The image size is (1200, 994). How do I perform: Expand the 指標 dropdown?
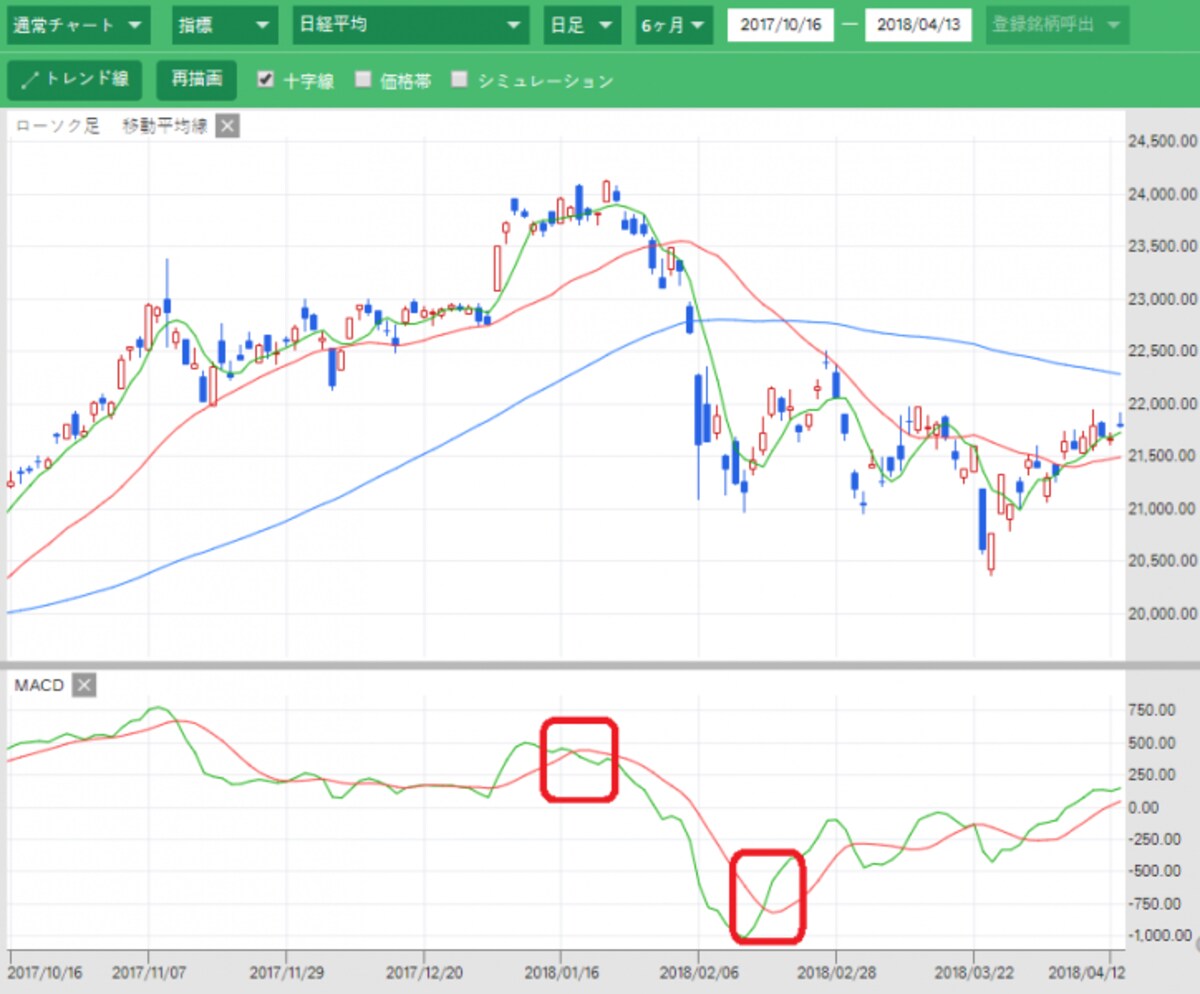[225, 25]
